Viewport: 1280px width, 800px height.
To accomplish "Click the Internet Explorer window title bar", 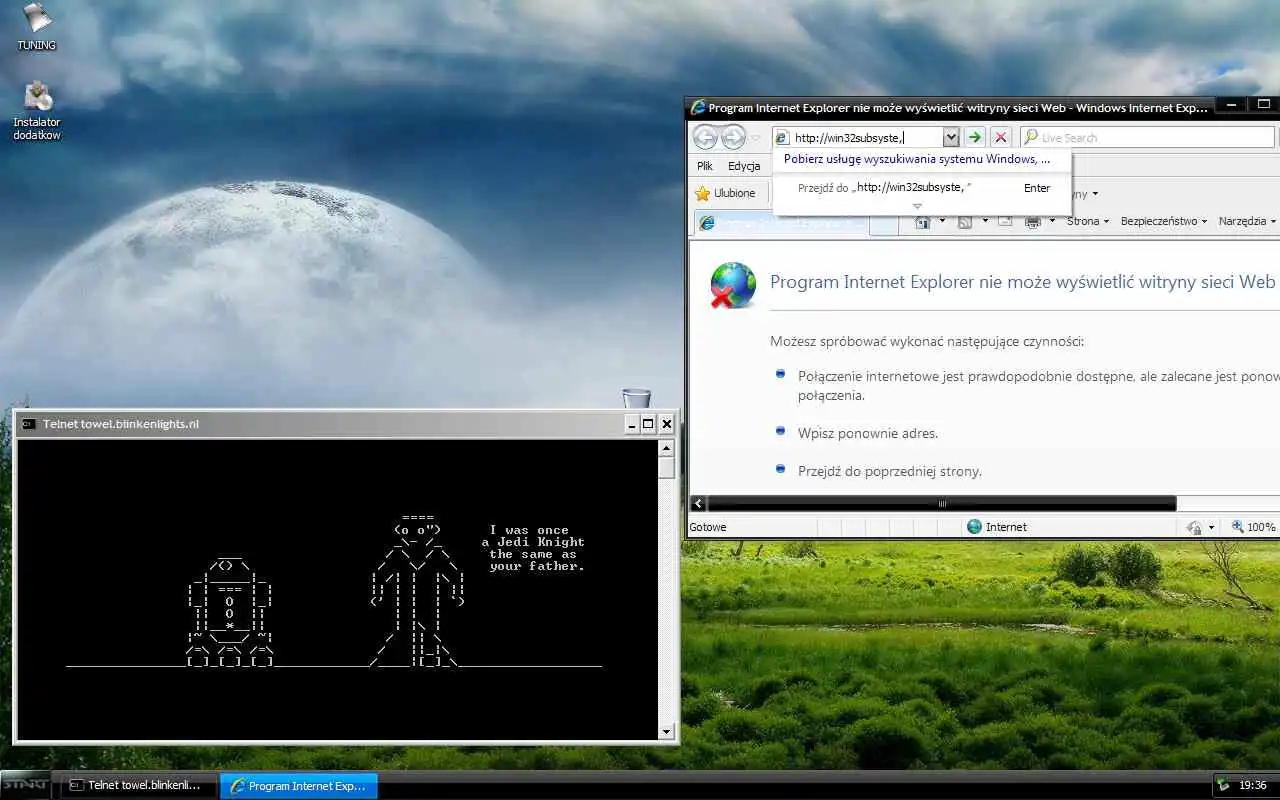I will tap(950, 107).
